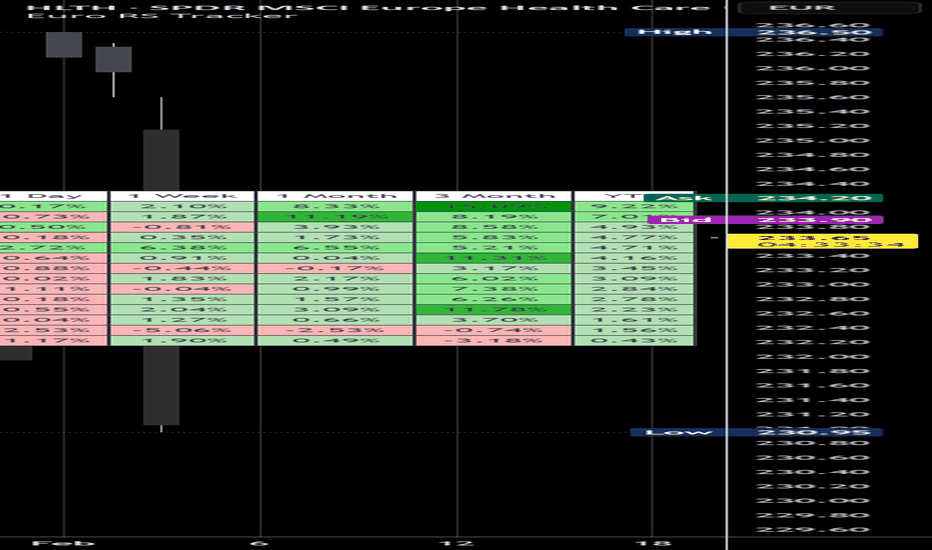Click the 230.00 price scale value
The height and width of the screenshot is (550, 932).
[813, 501]
